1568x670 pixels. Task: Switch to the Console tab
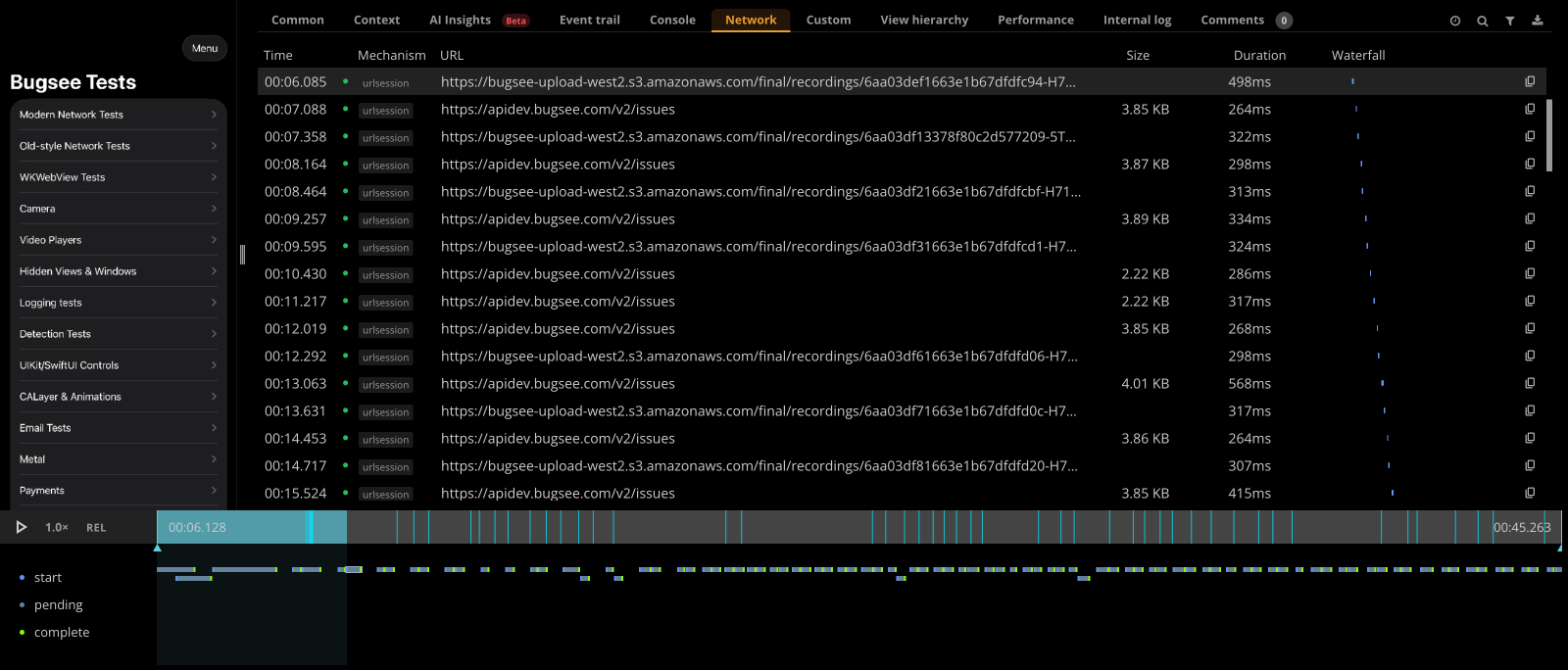[x=673, y=20]
